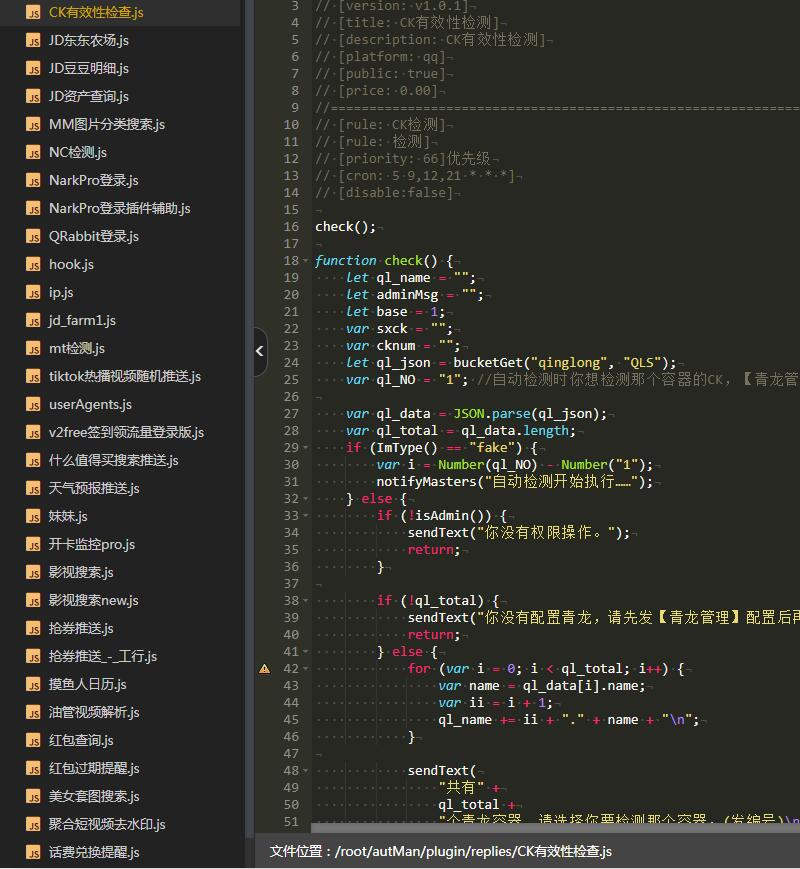
Task: Click the file icon of userAgents.js
Action: (x=32, y=405)
